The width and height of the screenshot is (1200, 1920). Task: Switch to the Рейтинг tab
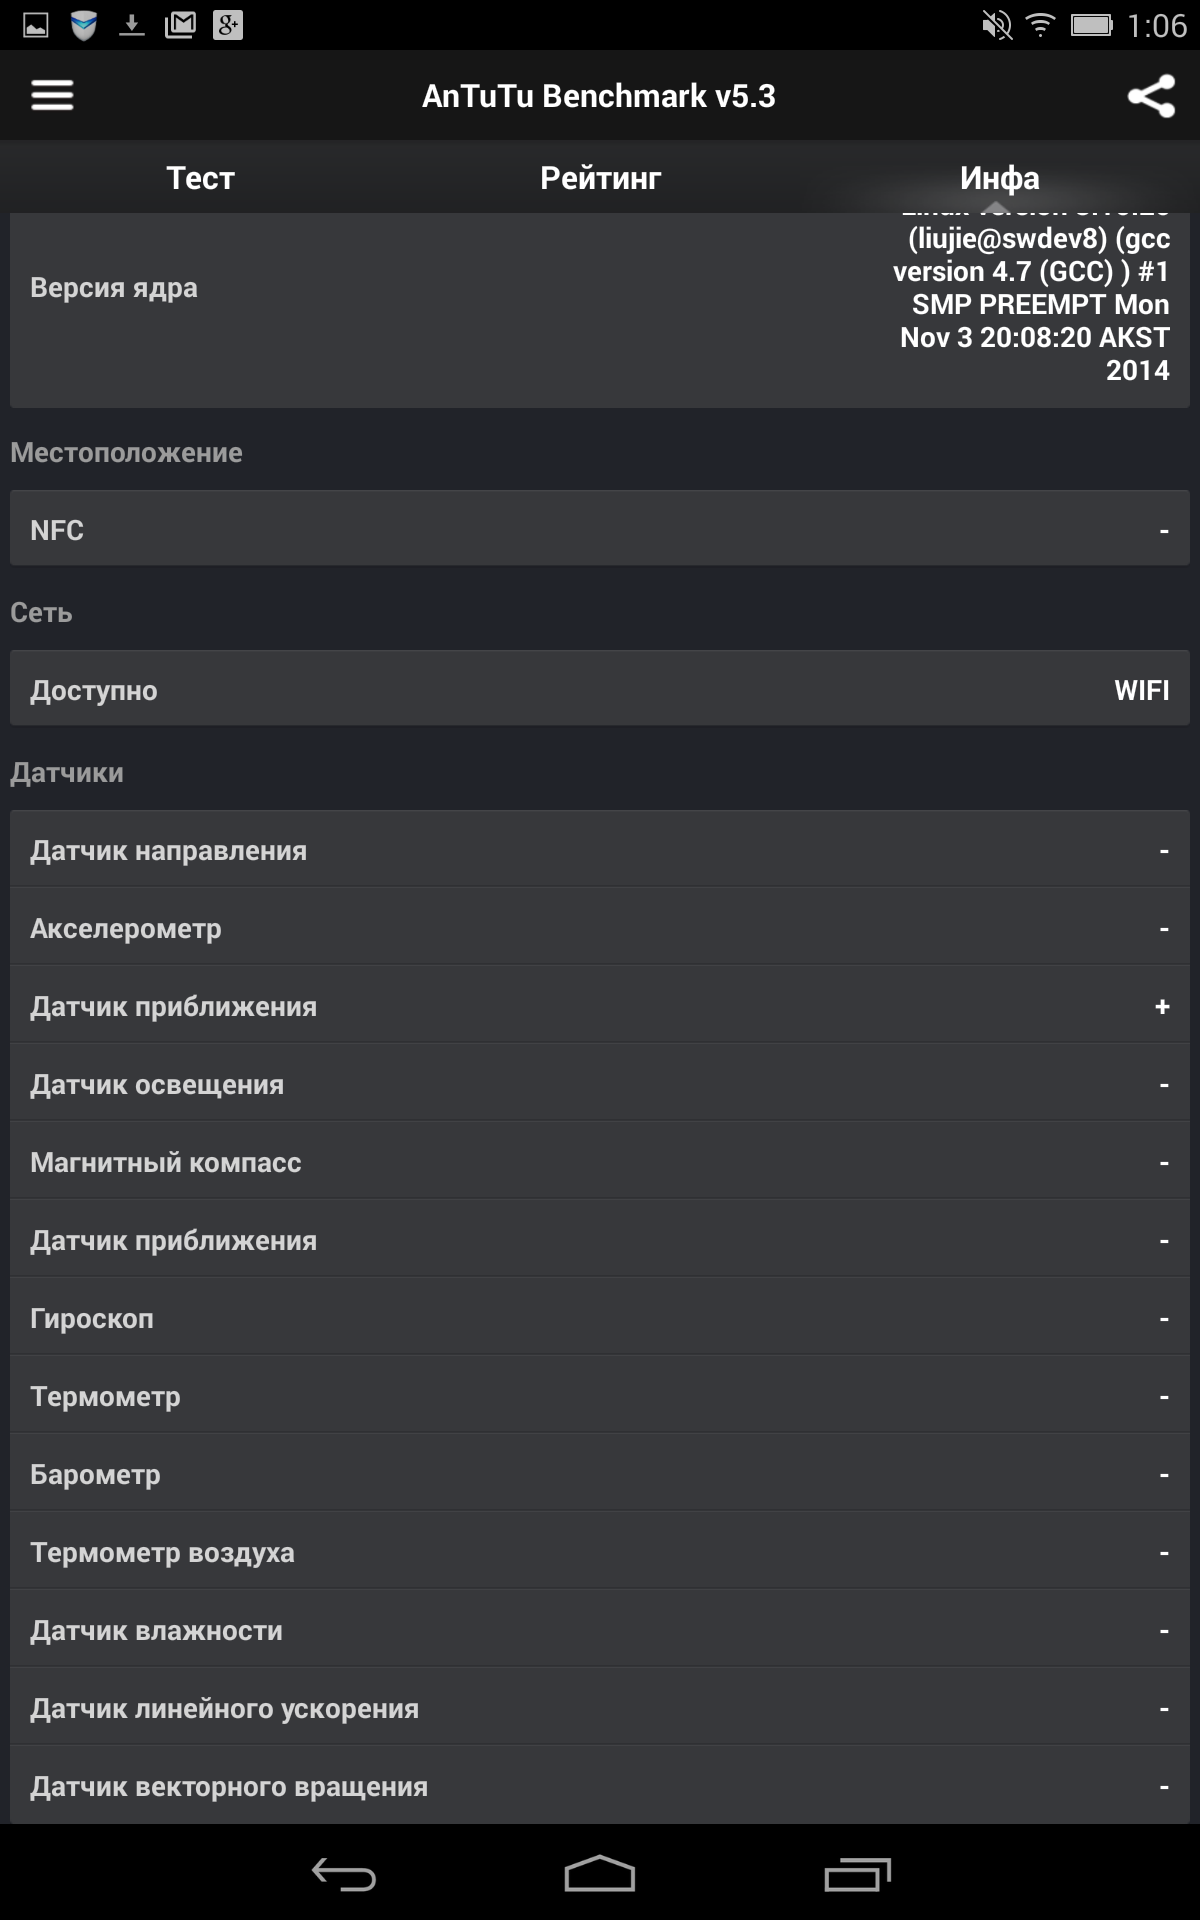point(600,178)
